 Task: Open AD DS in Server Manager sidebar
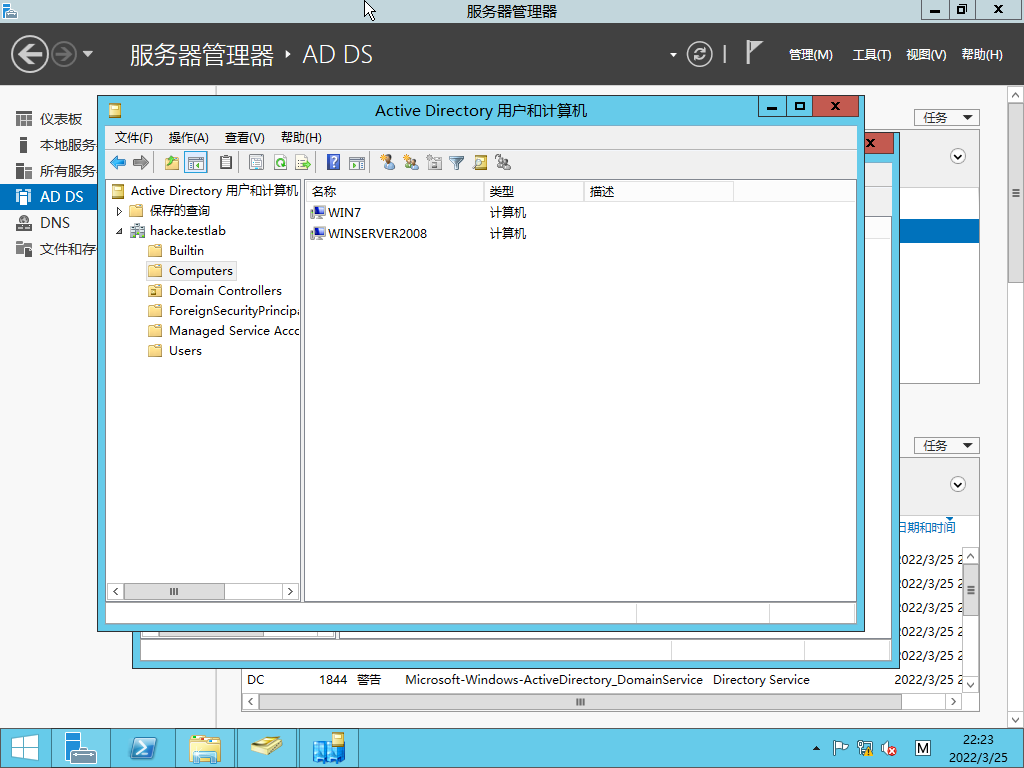click(x=50, y=197)
